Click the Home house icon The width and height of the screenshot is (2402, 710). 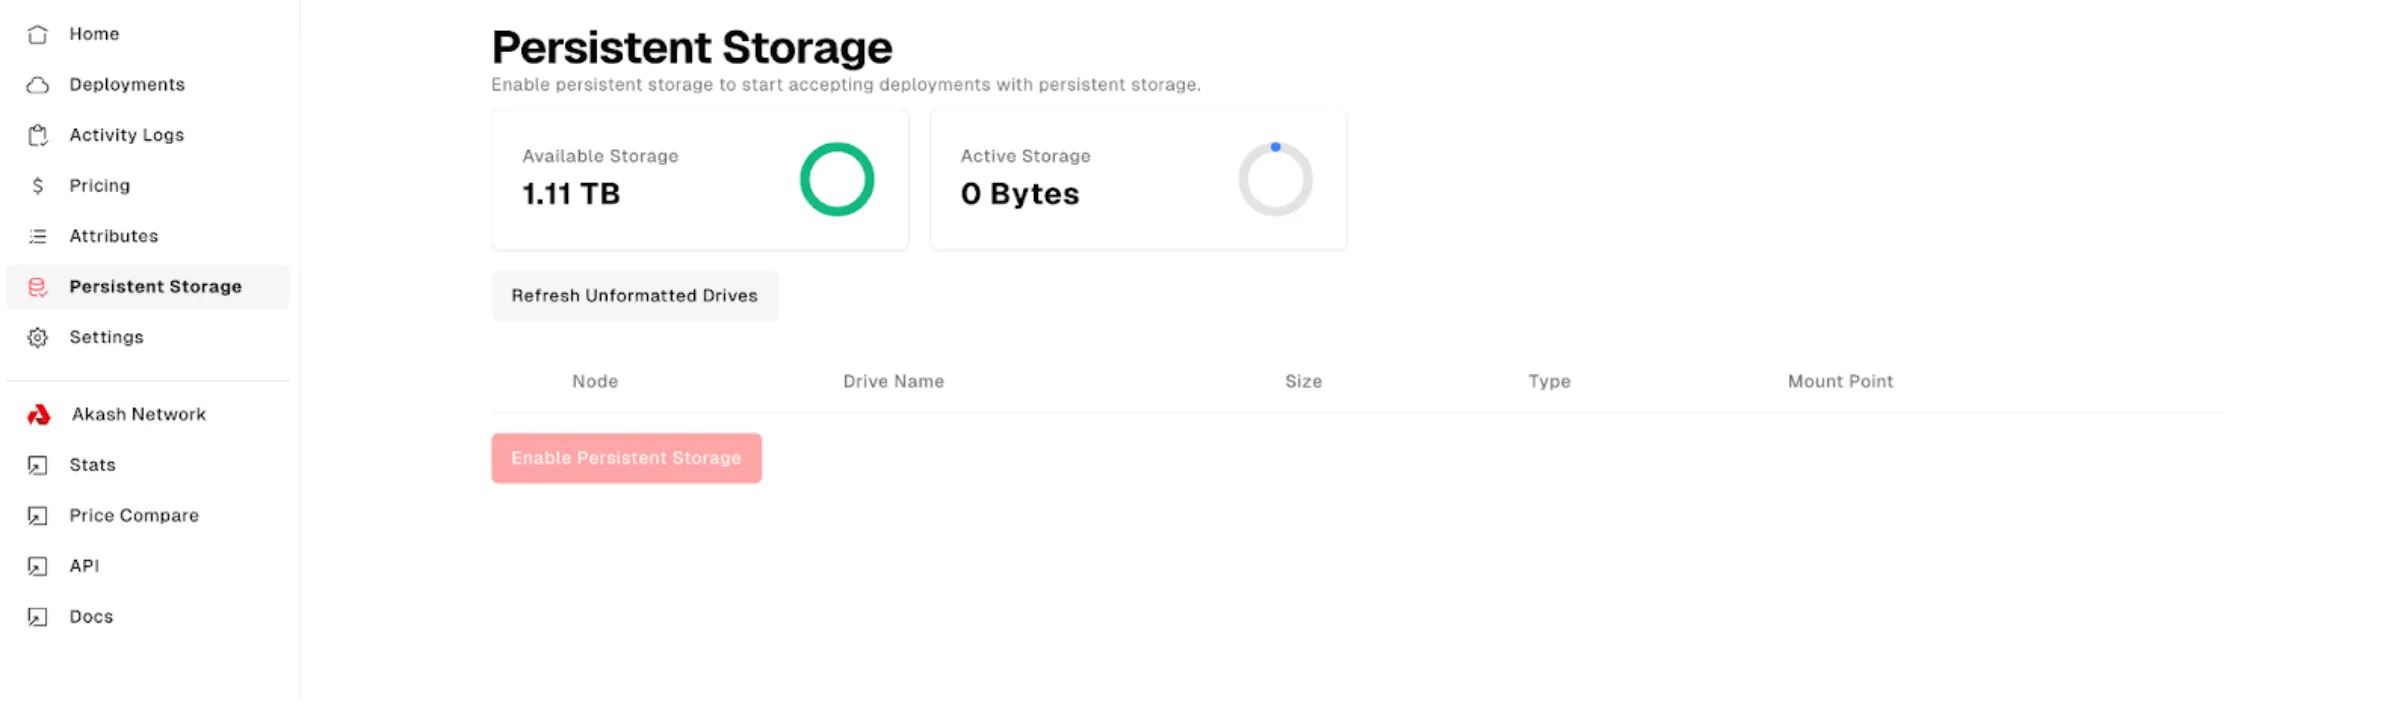point(38,35)
